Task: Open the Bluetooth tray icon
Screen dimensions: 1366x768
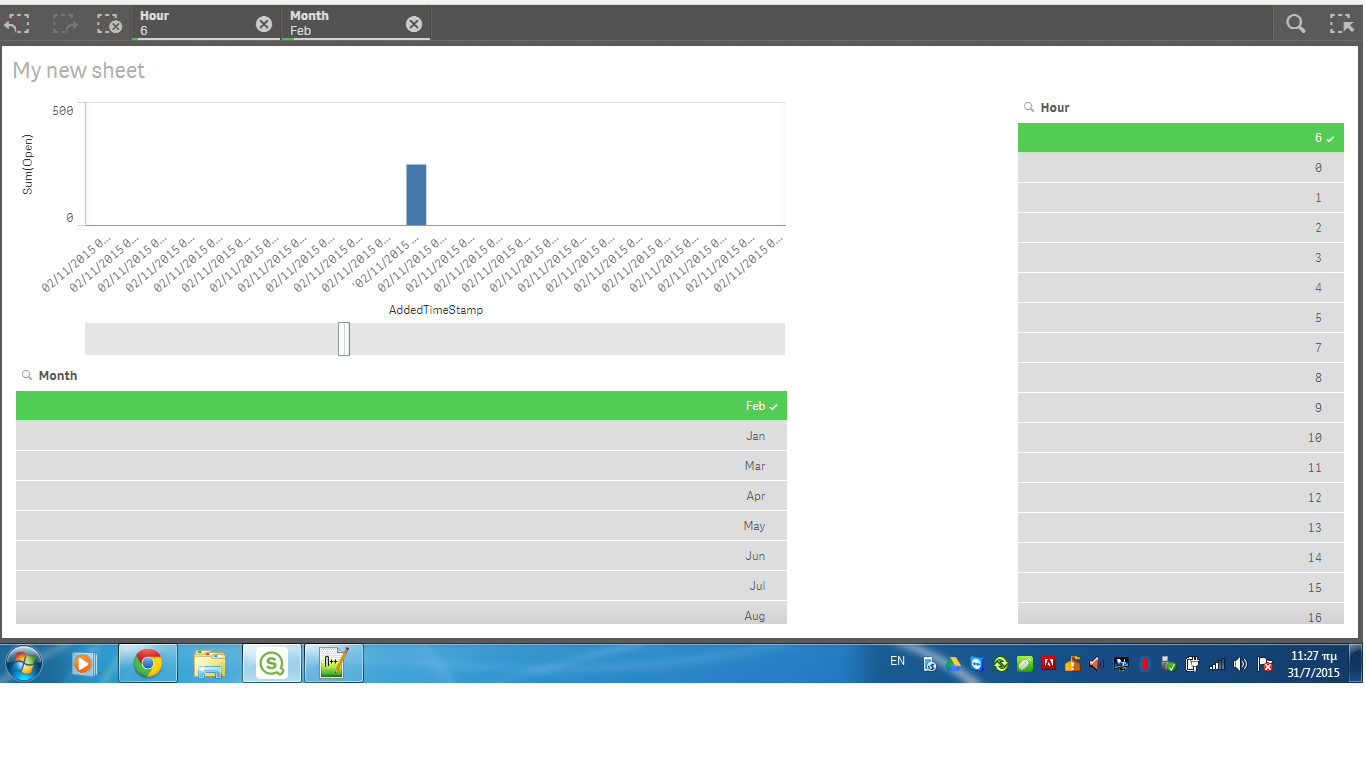Action: point(1144,664)
